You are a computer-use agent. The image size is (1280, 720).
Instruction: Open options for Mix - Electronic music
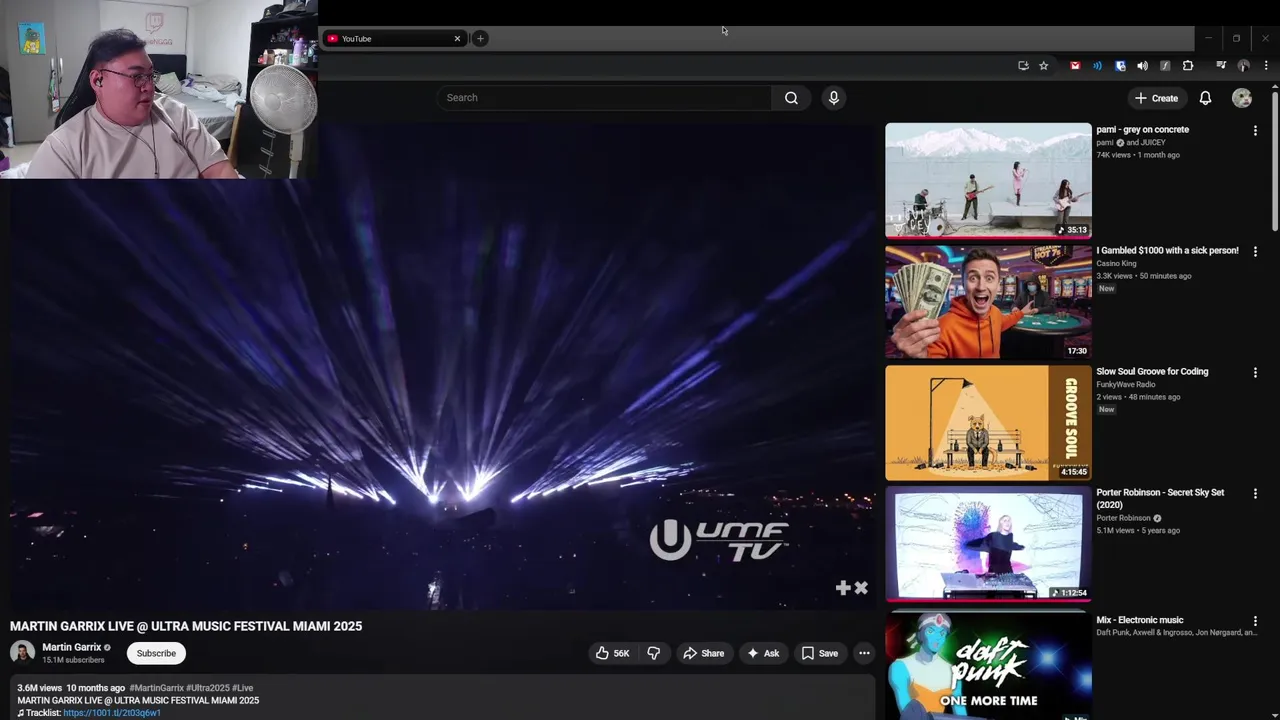1255,621
